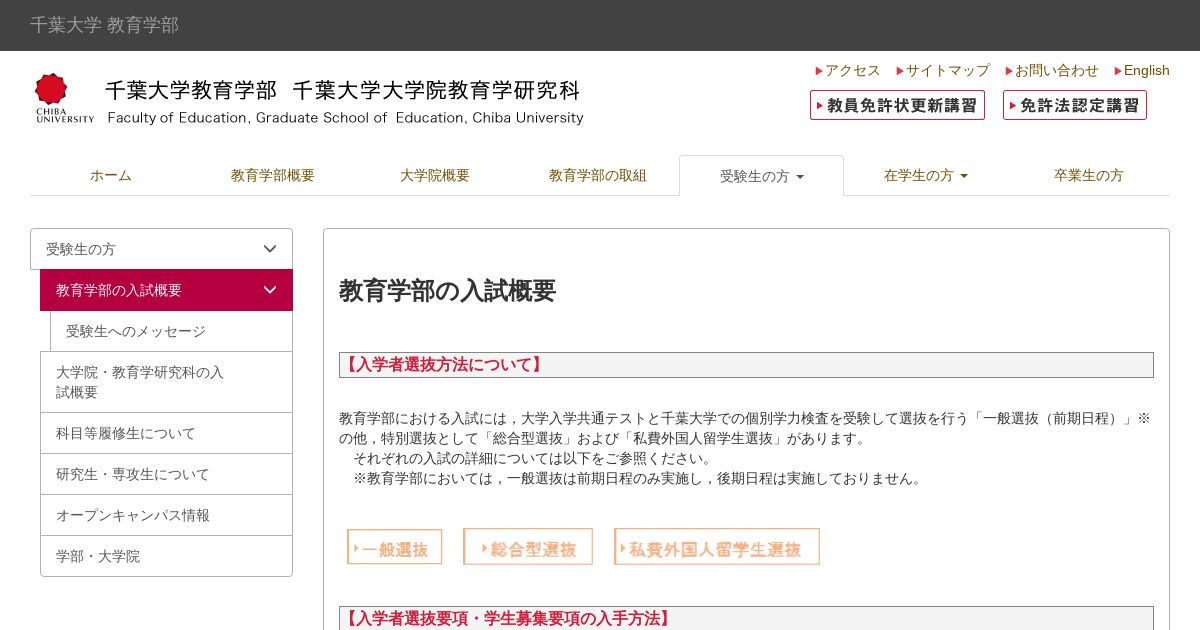The image size is (1200, 630).
Task: Expand the 在学生の方 navigation dropdown
Action: [926, 175]
